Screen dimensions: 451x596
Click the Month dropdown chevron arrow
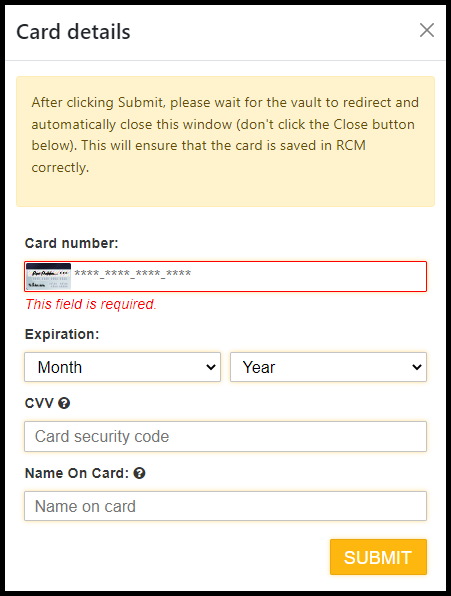click(211, 367)
